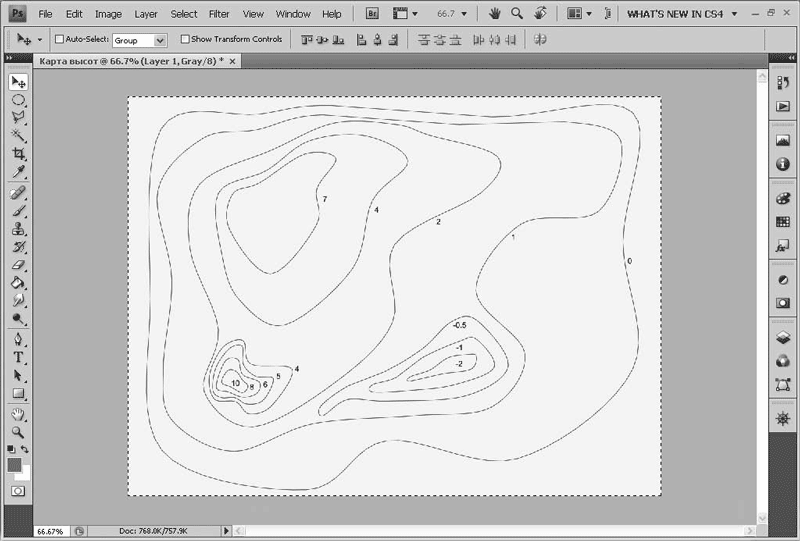Open the Layers panel icon
The height and width of the screenshot is (541, 800).
782,337
